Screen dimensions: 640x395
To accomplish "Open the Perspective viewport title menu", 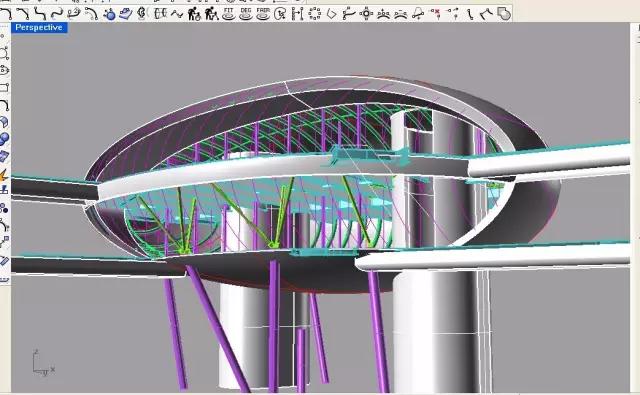I will coord(39,28).
